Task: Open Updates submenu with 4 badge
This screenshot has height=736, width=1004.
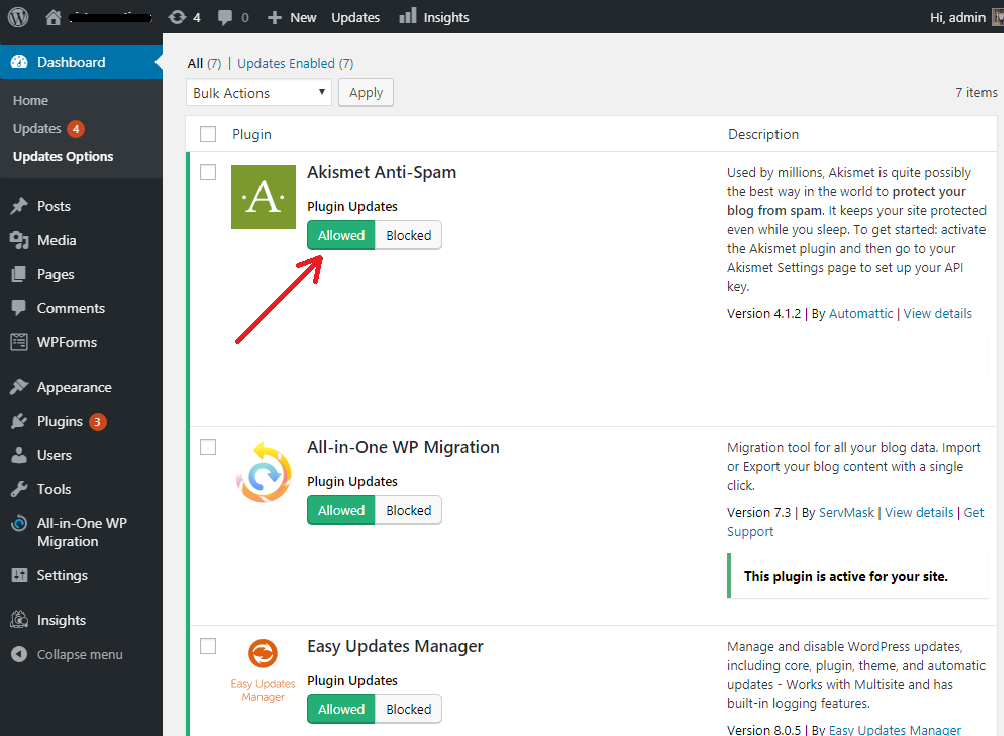Action: [x=49, y=129]
